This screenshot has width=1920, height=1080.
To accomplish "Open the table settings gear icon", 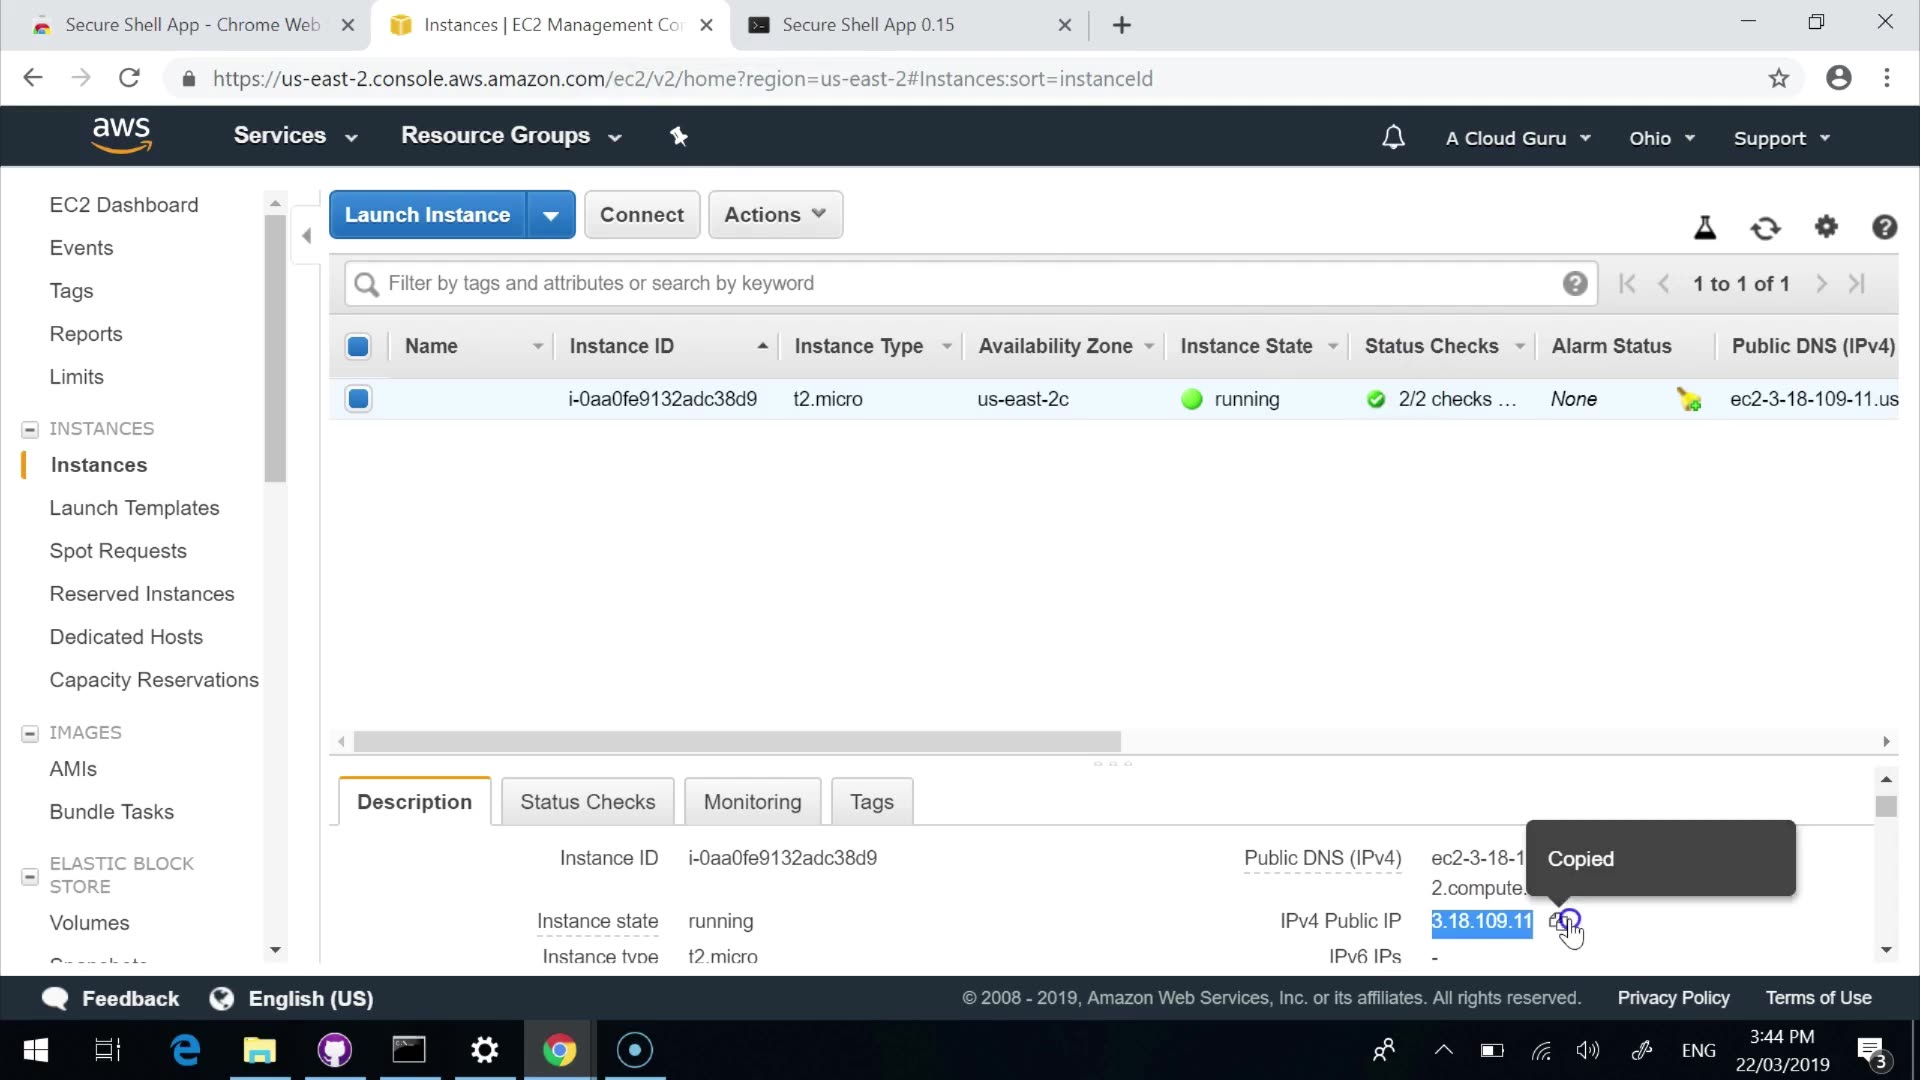I will pyautogui.click(x=1826, y=227).
